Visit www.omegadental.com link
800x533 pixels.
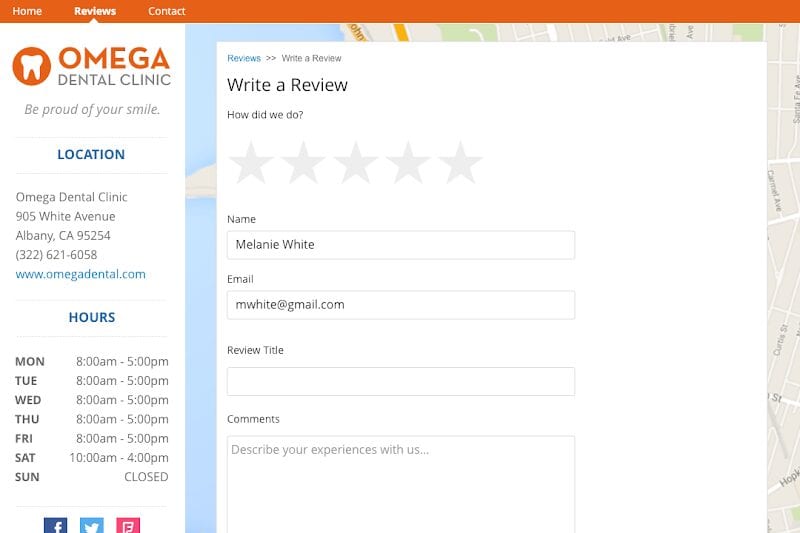(x=81, y=274)
